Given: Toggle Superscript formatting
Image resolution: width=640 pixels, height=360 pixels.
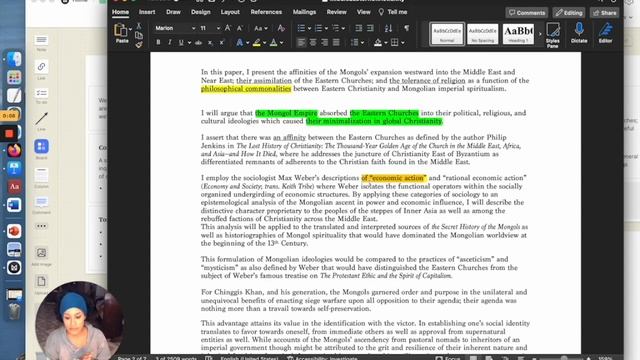Looking at the screenshot, I should tap(222, 42).
